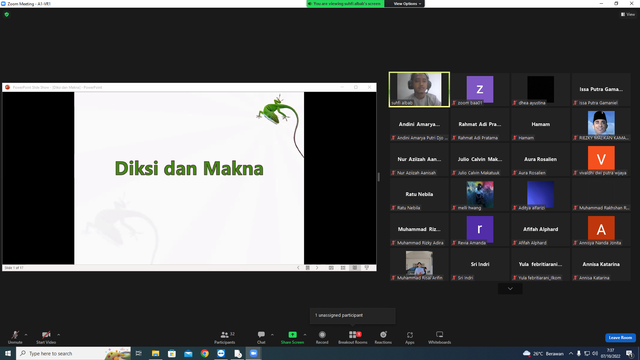Click the Start Video camera icon
The width and height of the screenshot is (640, 360).
pyautogui.click(x=46, y=335)
